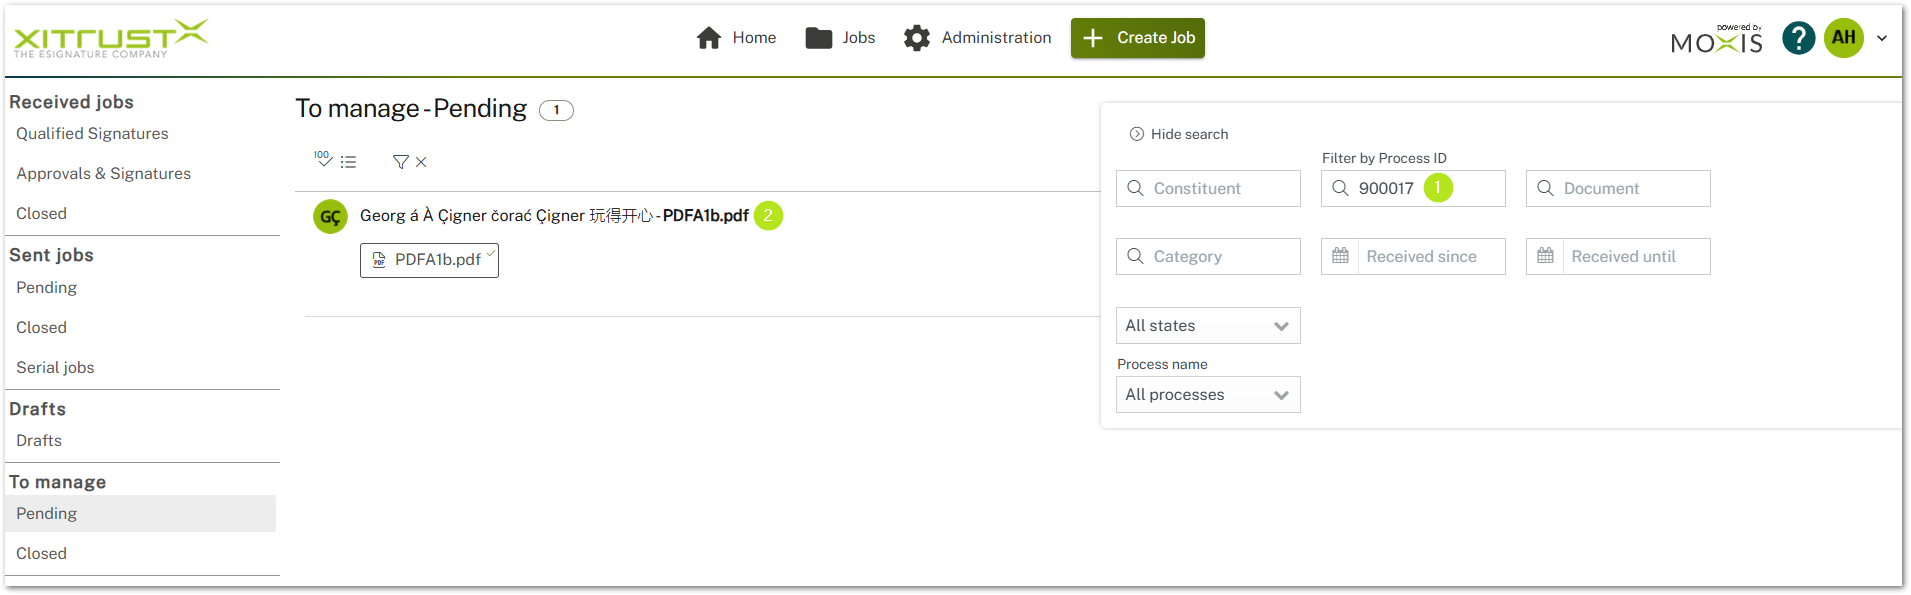Click the calendar icon in Received since field

point(1340,256)
